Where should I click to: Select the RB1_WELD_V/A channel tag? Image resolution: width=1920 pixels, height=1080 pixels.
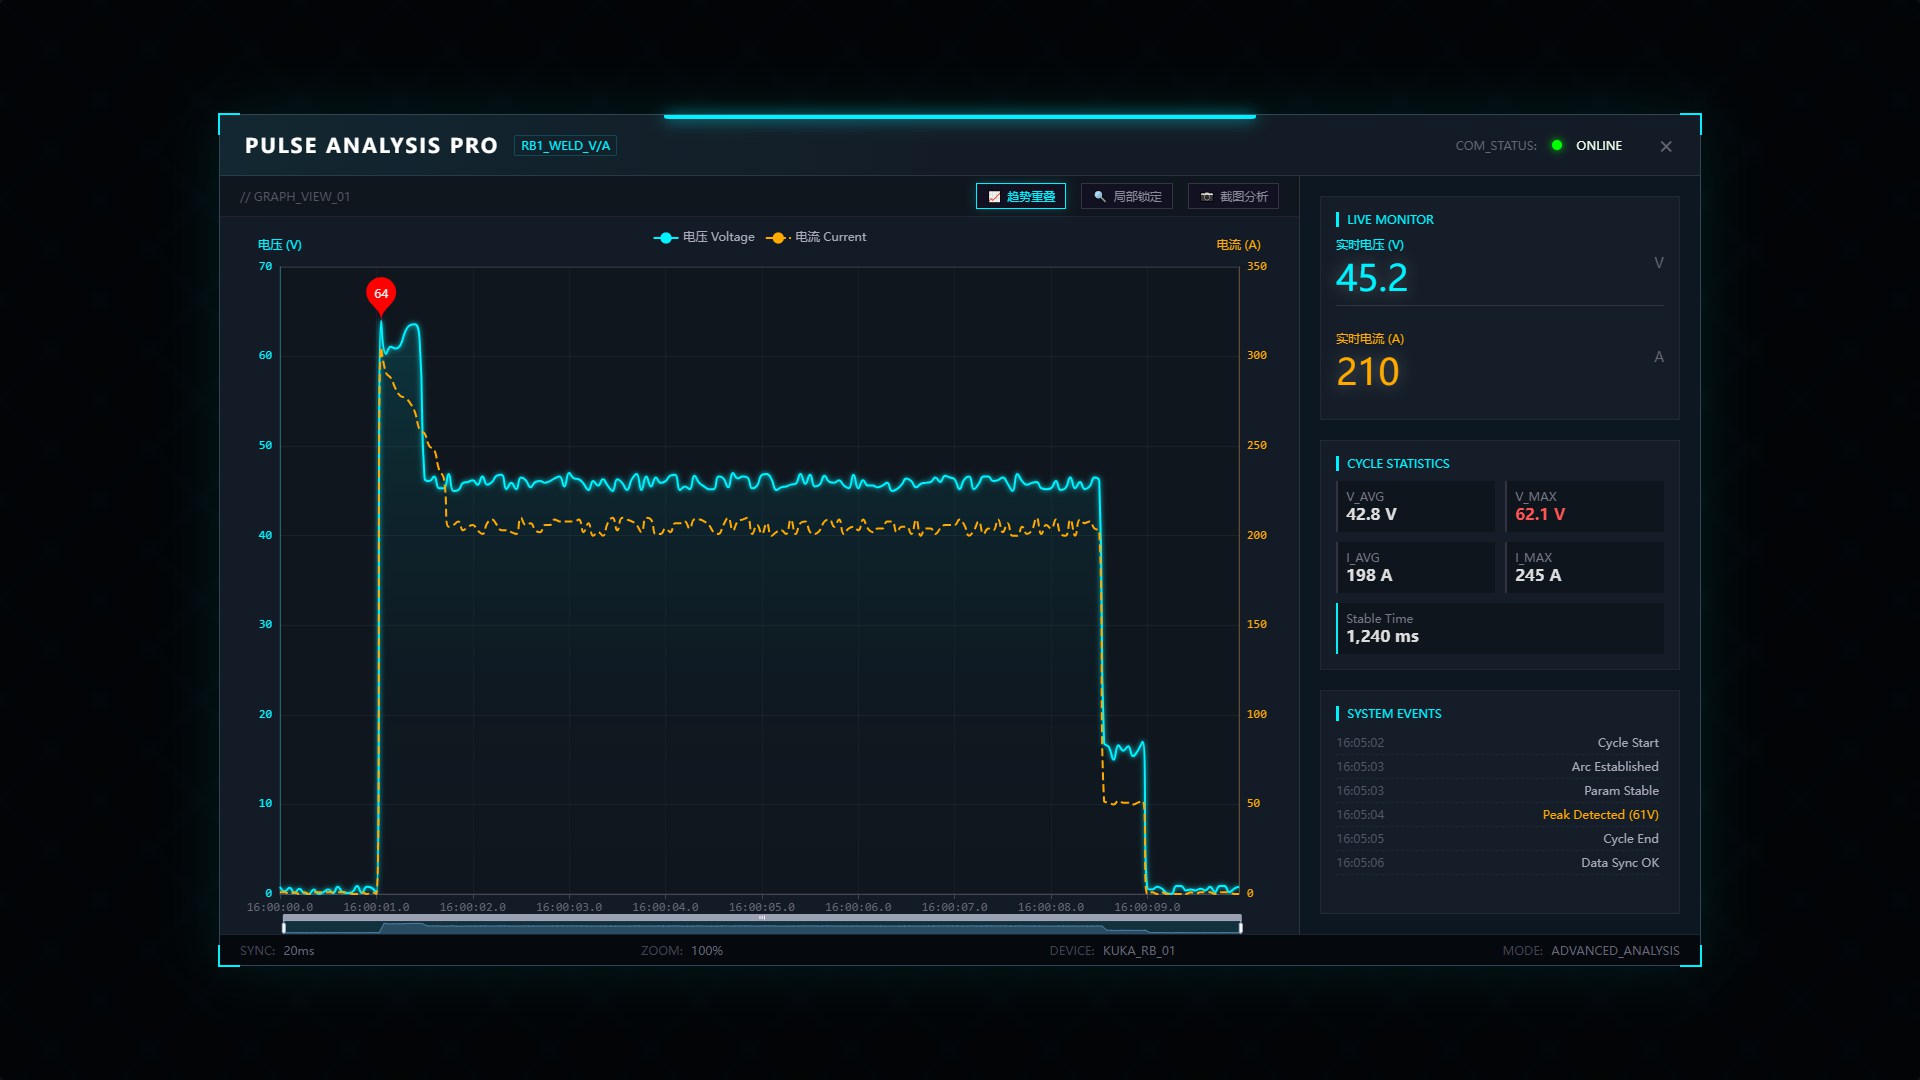pos(565,146)
